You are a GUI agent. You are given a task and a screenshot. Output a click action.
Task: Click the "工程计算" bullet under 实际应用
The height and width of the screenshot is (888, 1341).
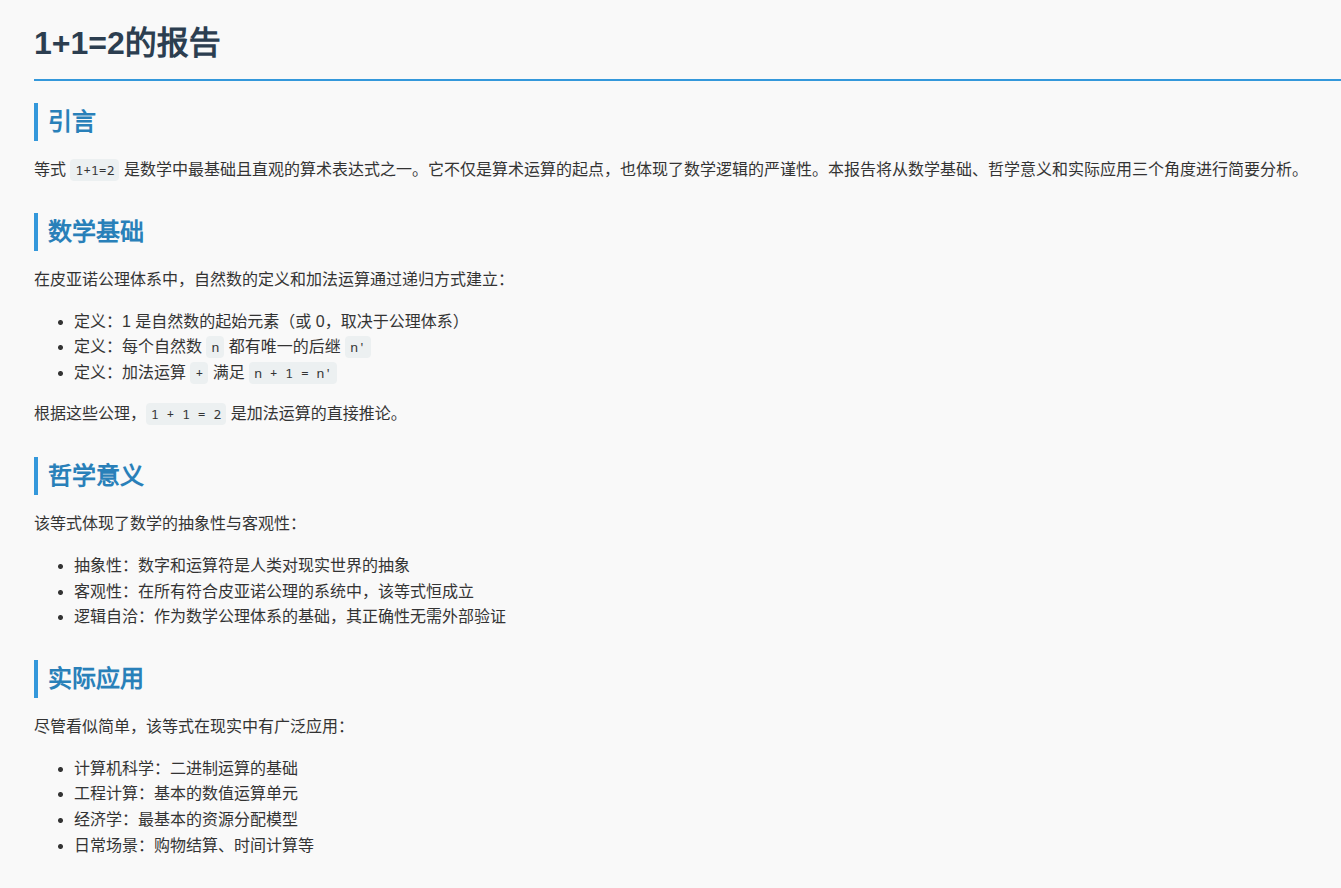185,794
